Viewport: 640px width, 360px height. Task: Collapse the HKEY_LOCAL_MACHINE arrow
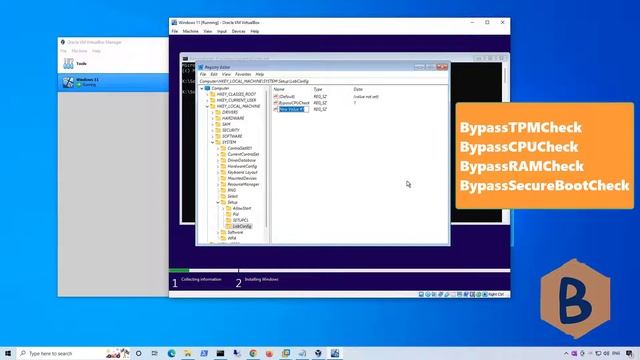tap(207, 106)
